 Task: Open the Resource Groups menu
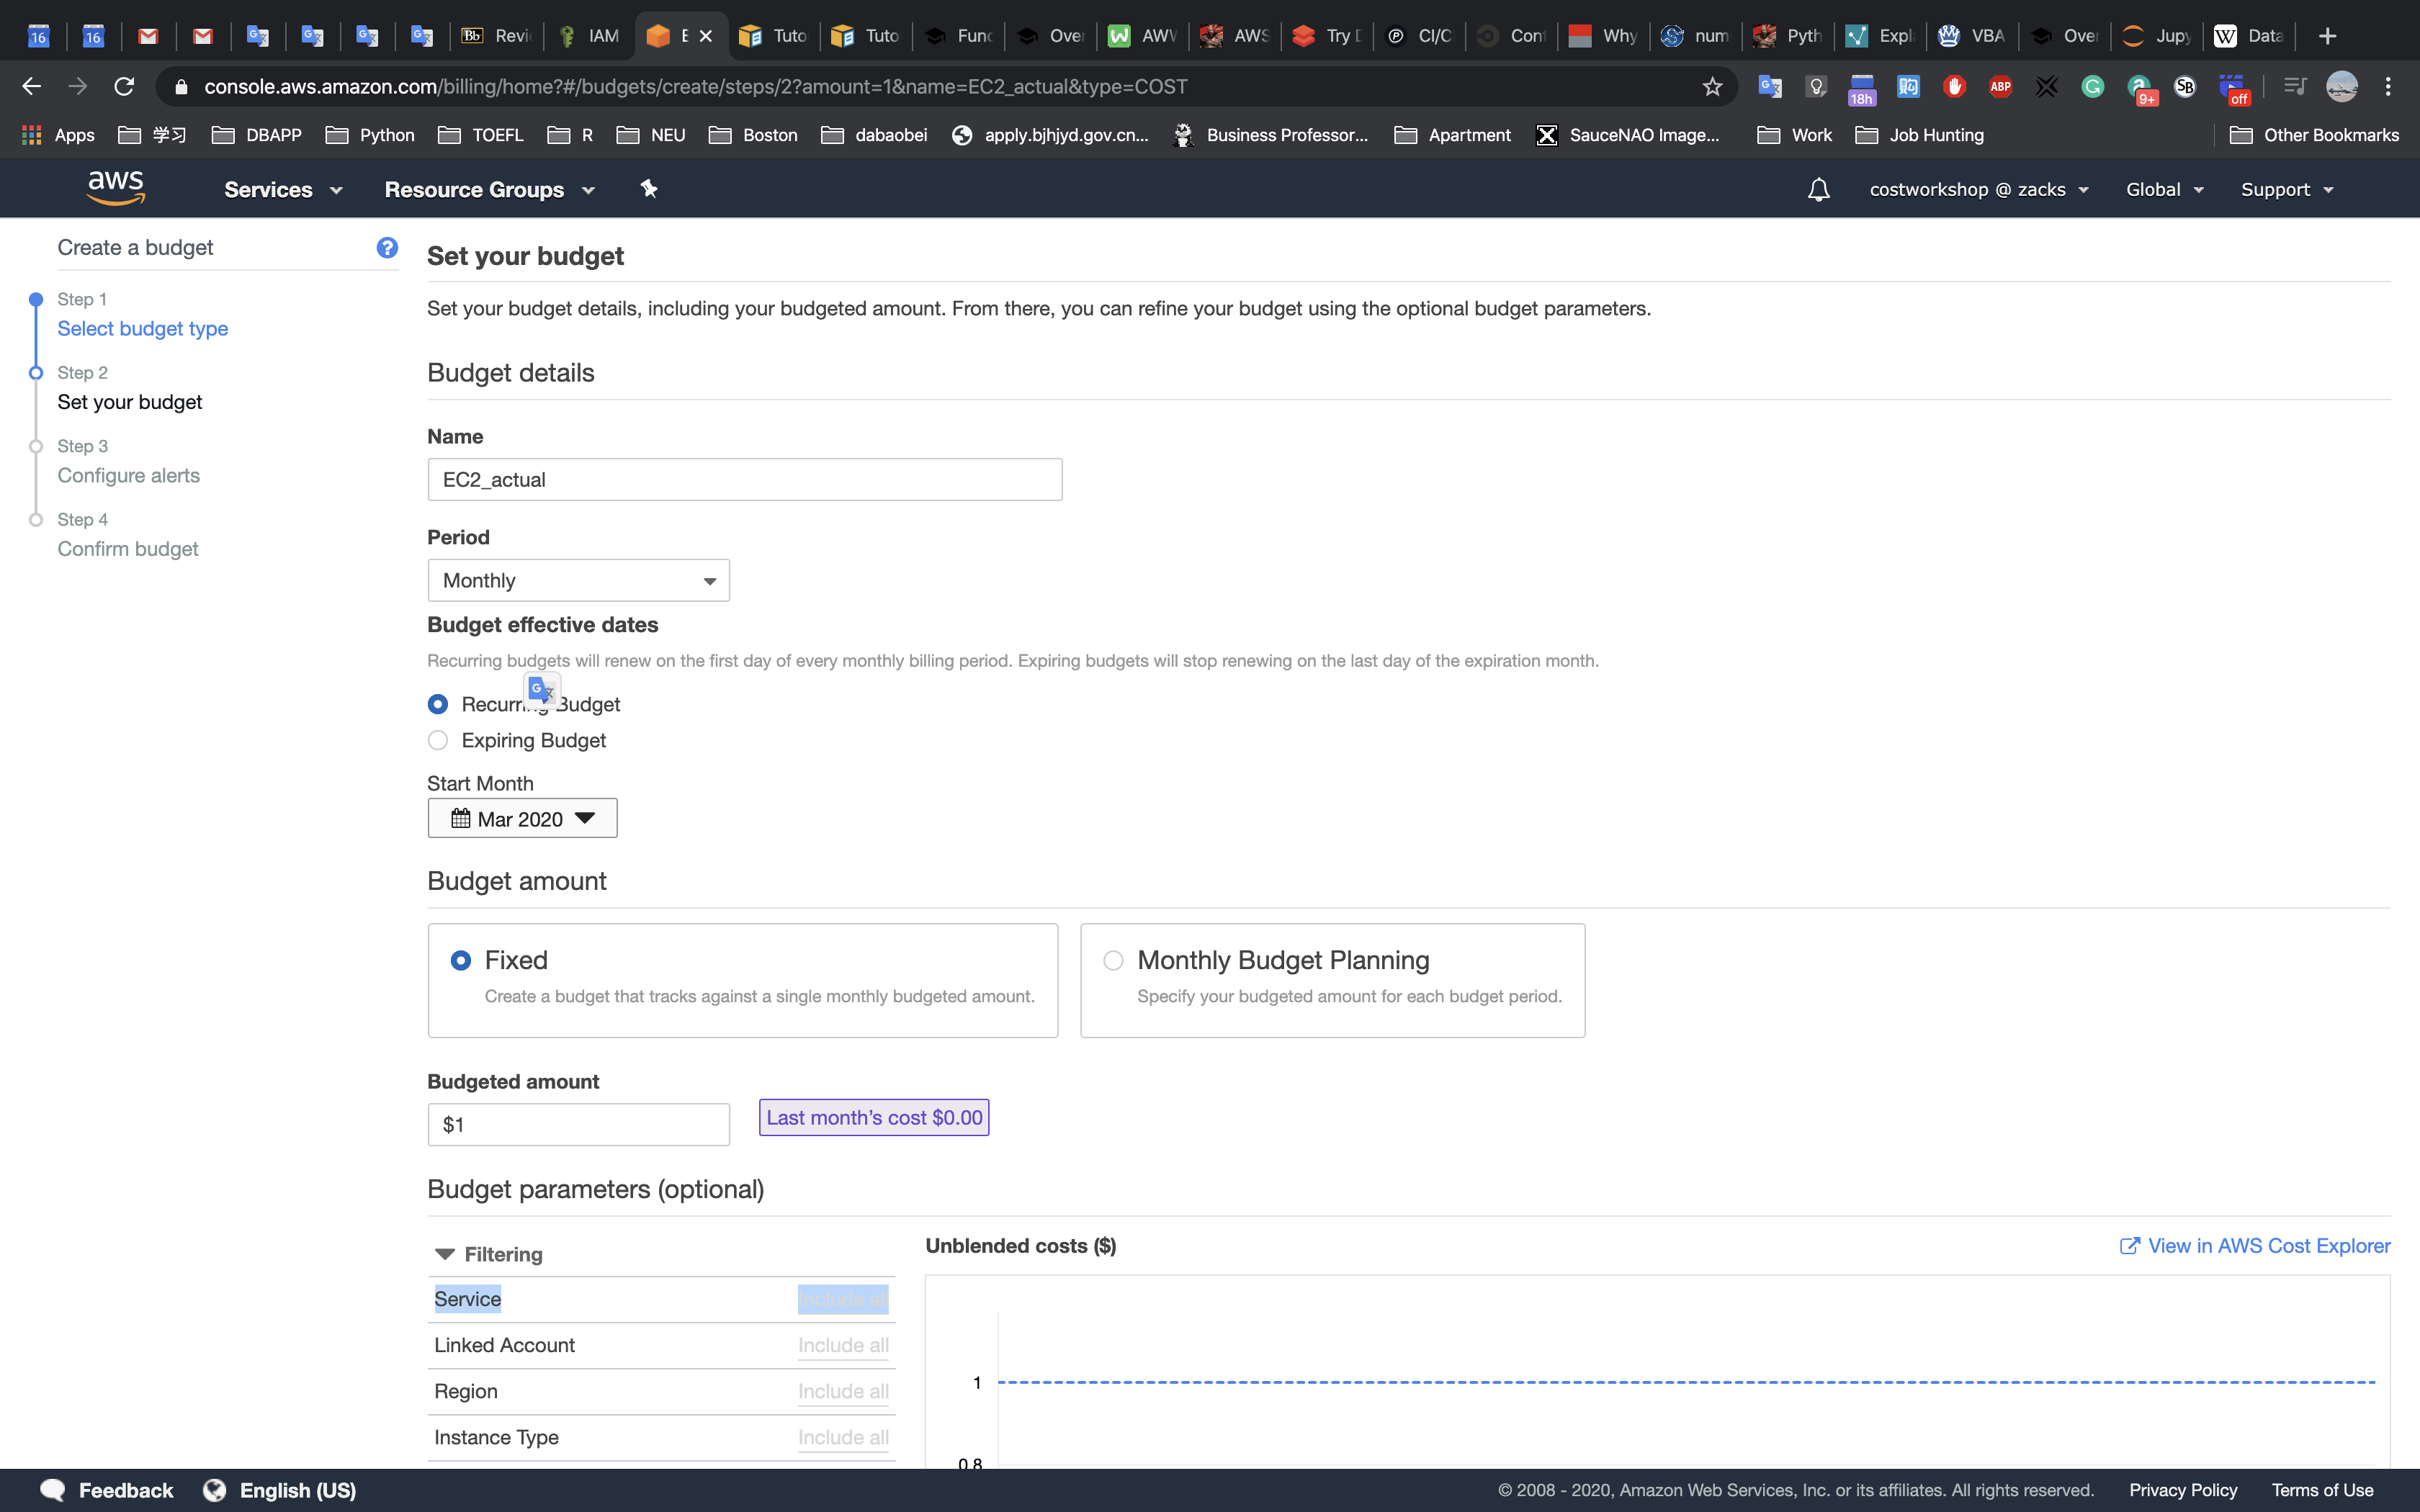point(489,190)
